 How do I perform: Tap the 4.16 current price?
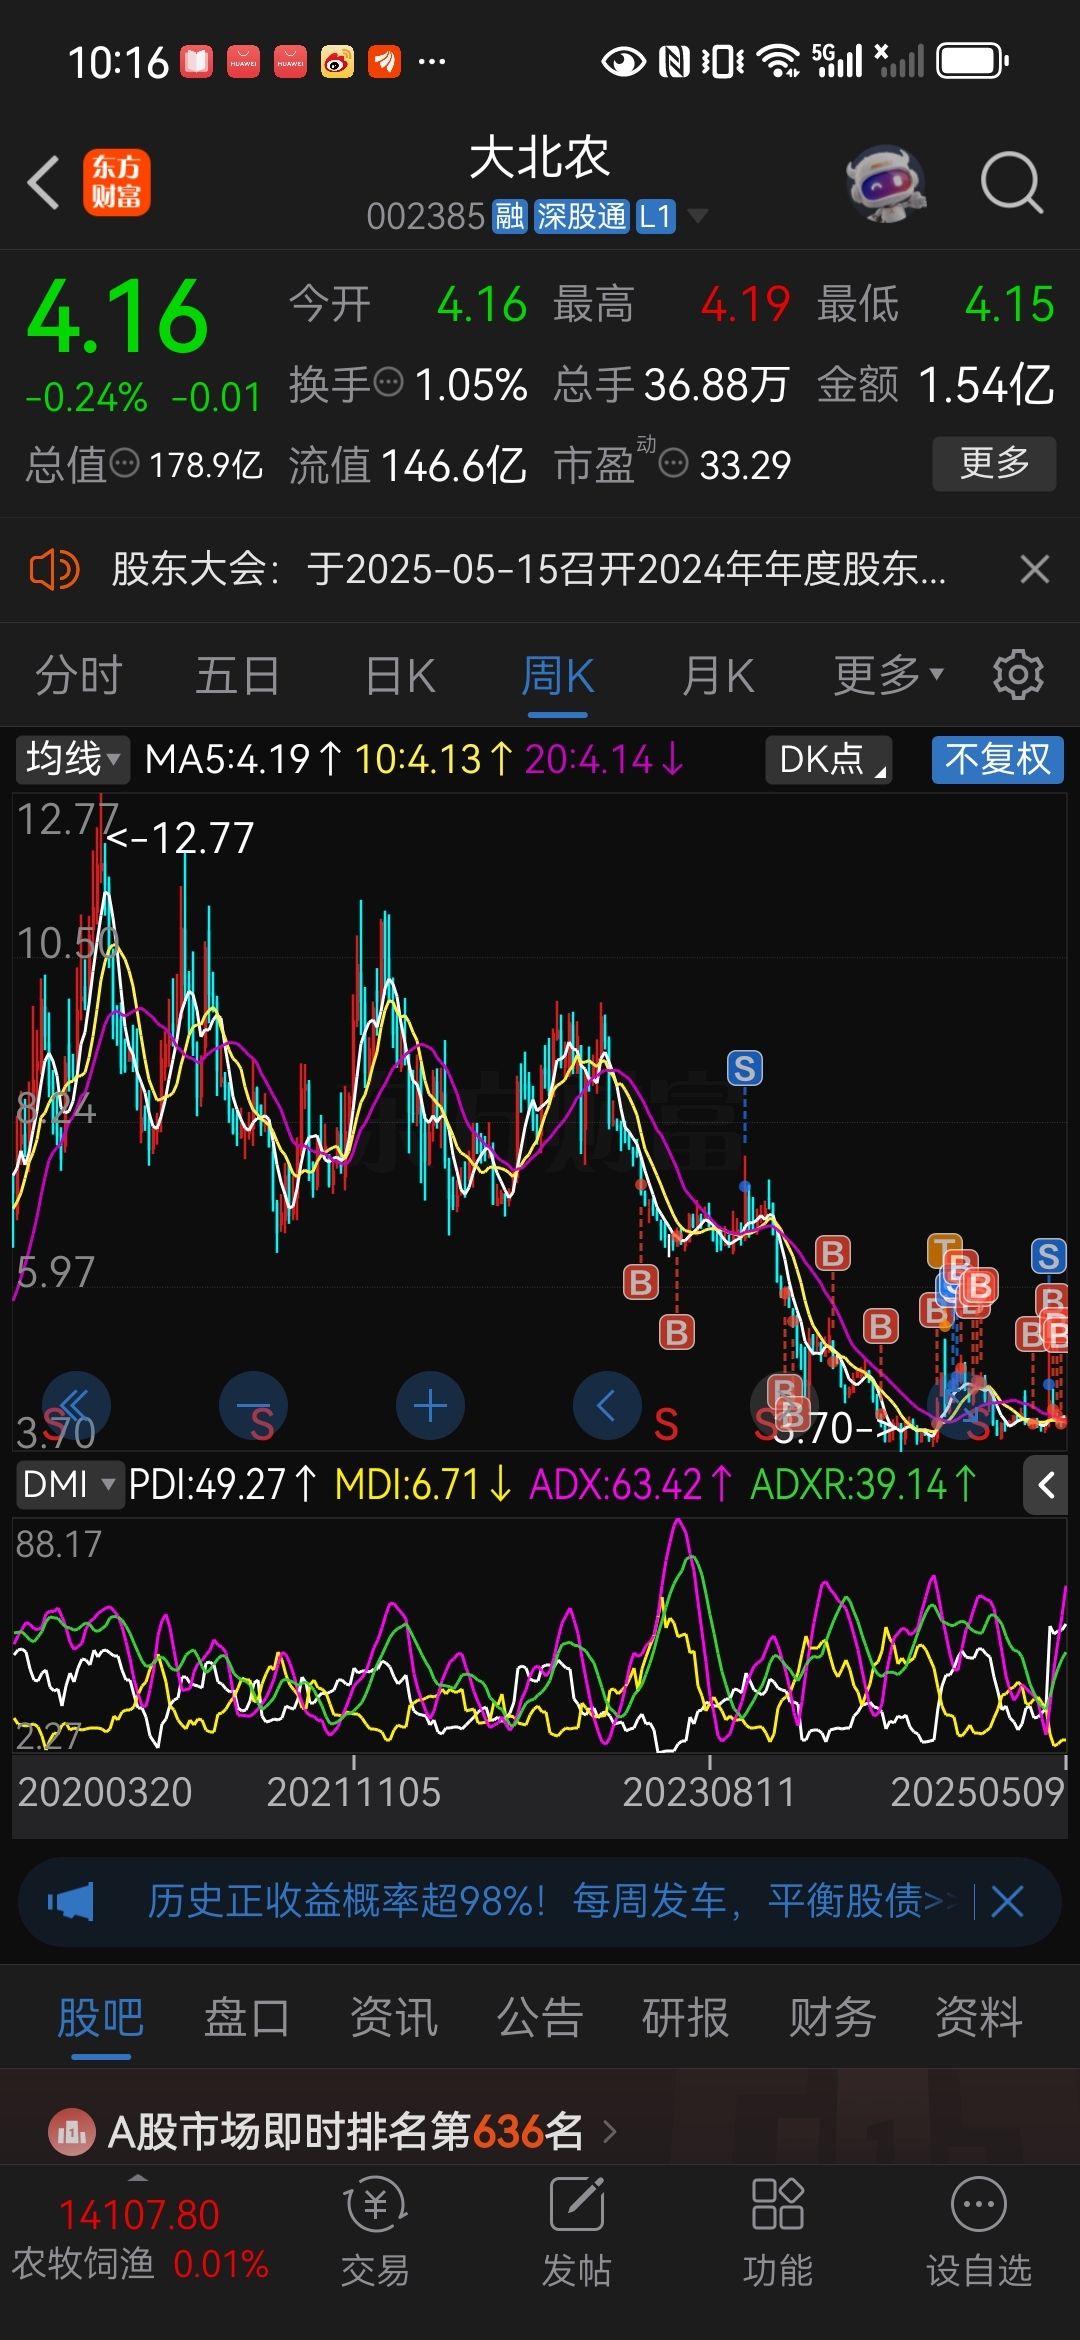coord(117,317)
